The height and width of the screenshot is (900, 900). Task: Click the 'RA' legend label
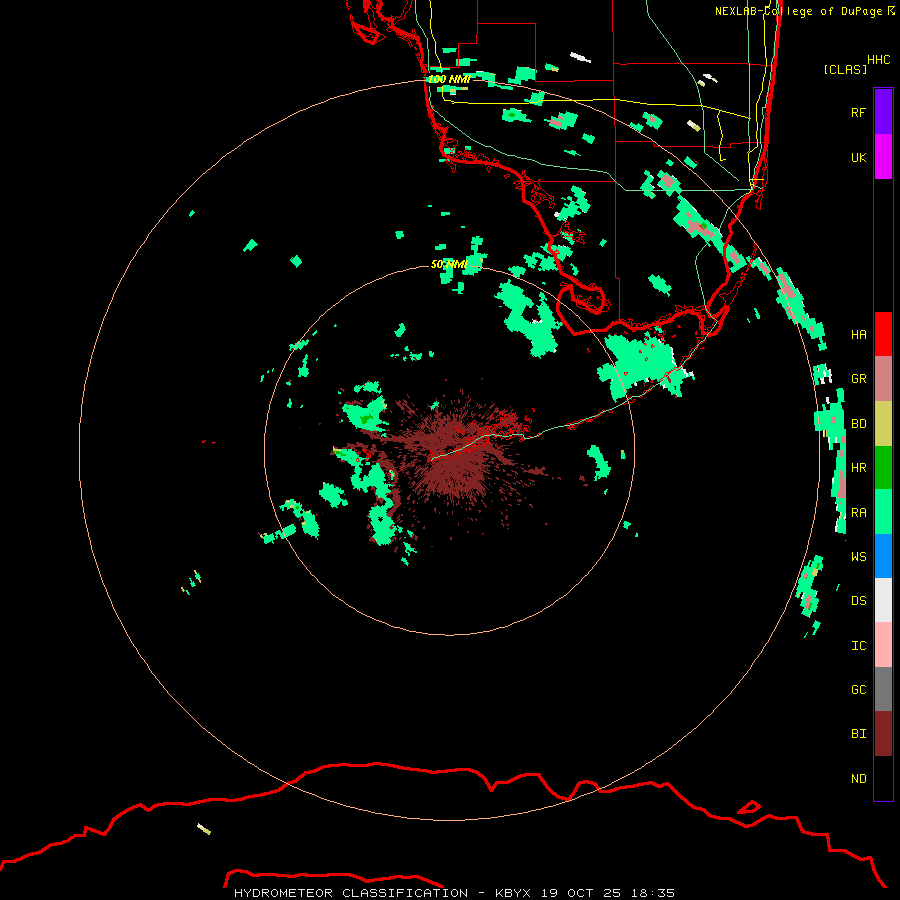(859, 513)
